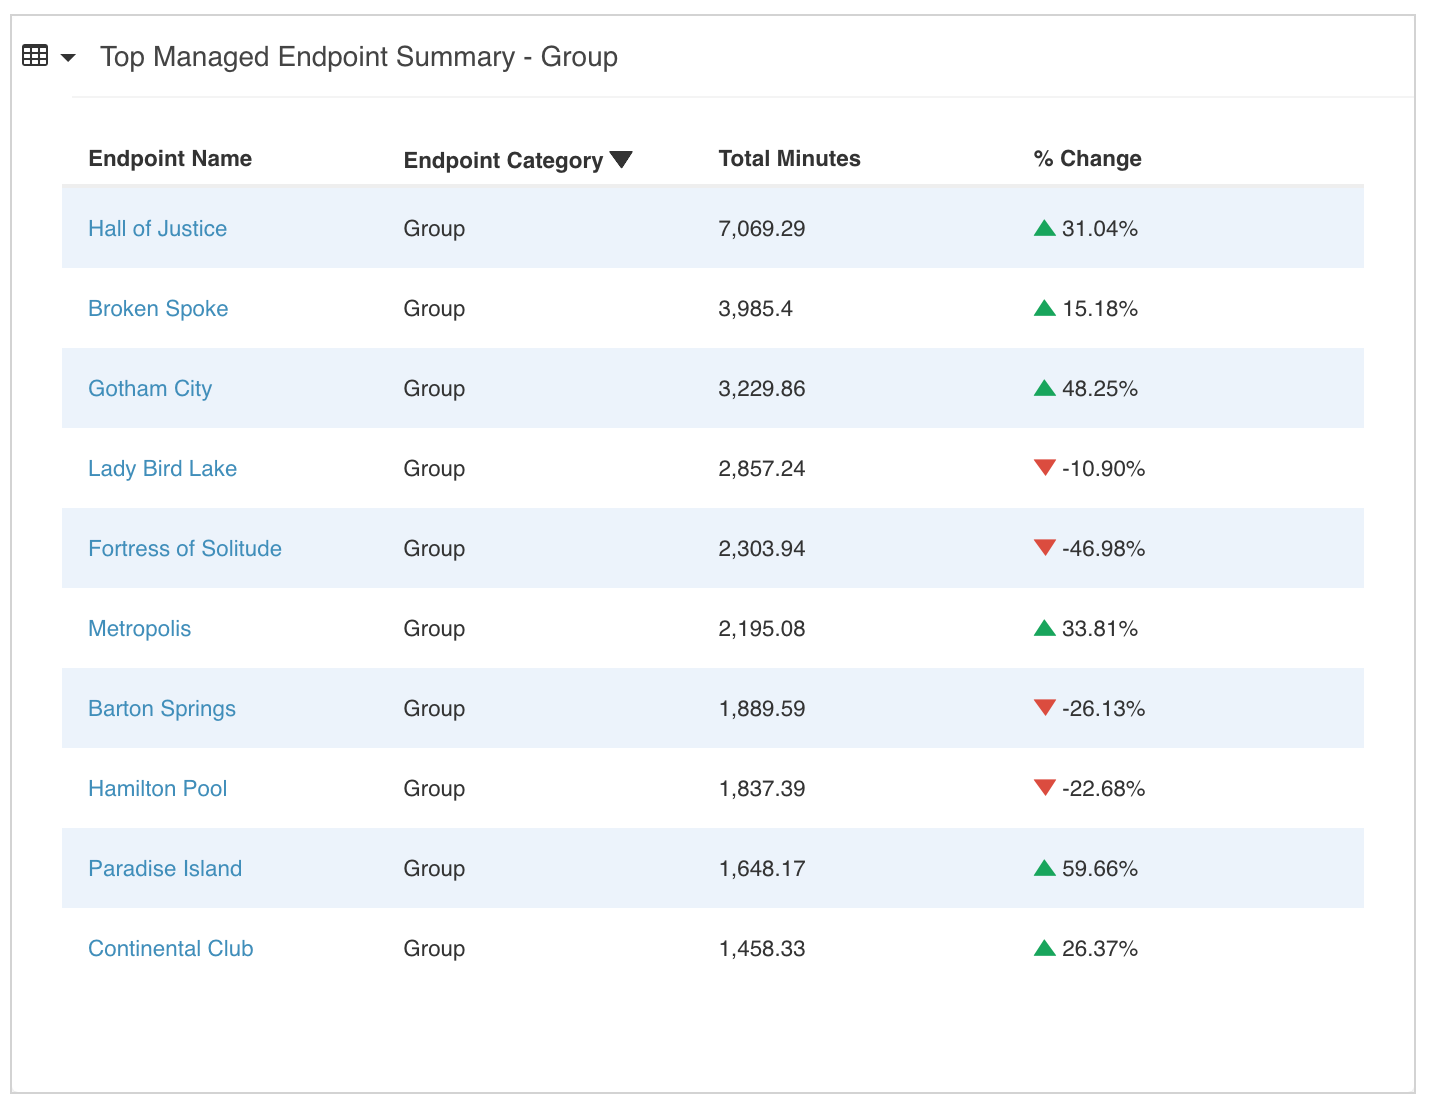Open Barton Springs endpoint link
Image resolution: width=1430 pixels, height=1106 pixels.
tap(162, 708)
